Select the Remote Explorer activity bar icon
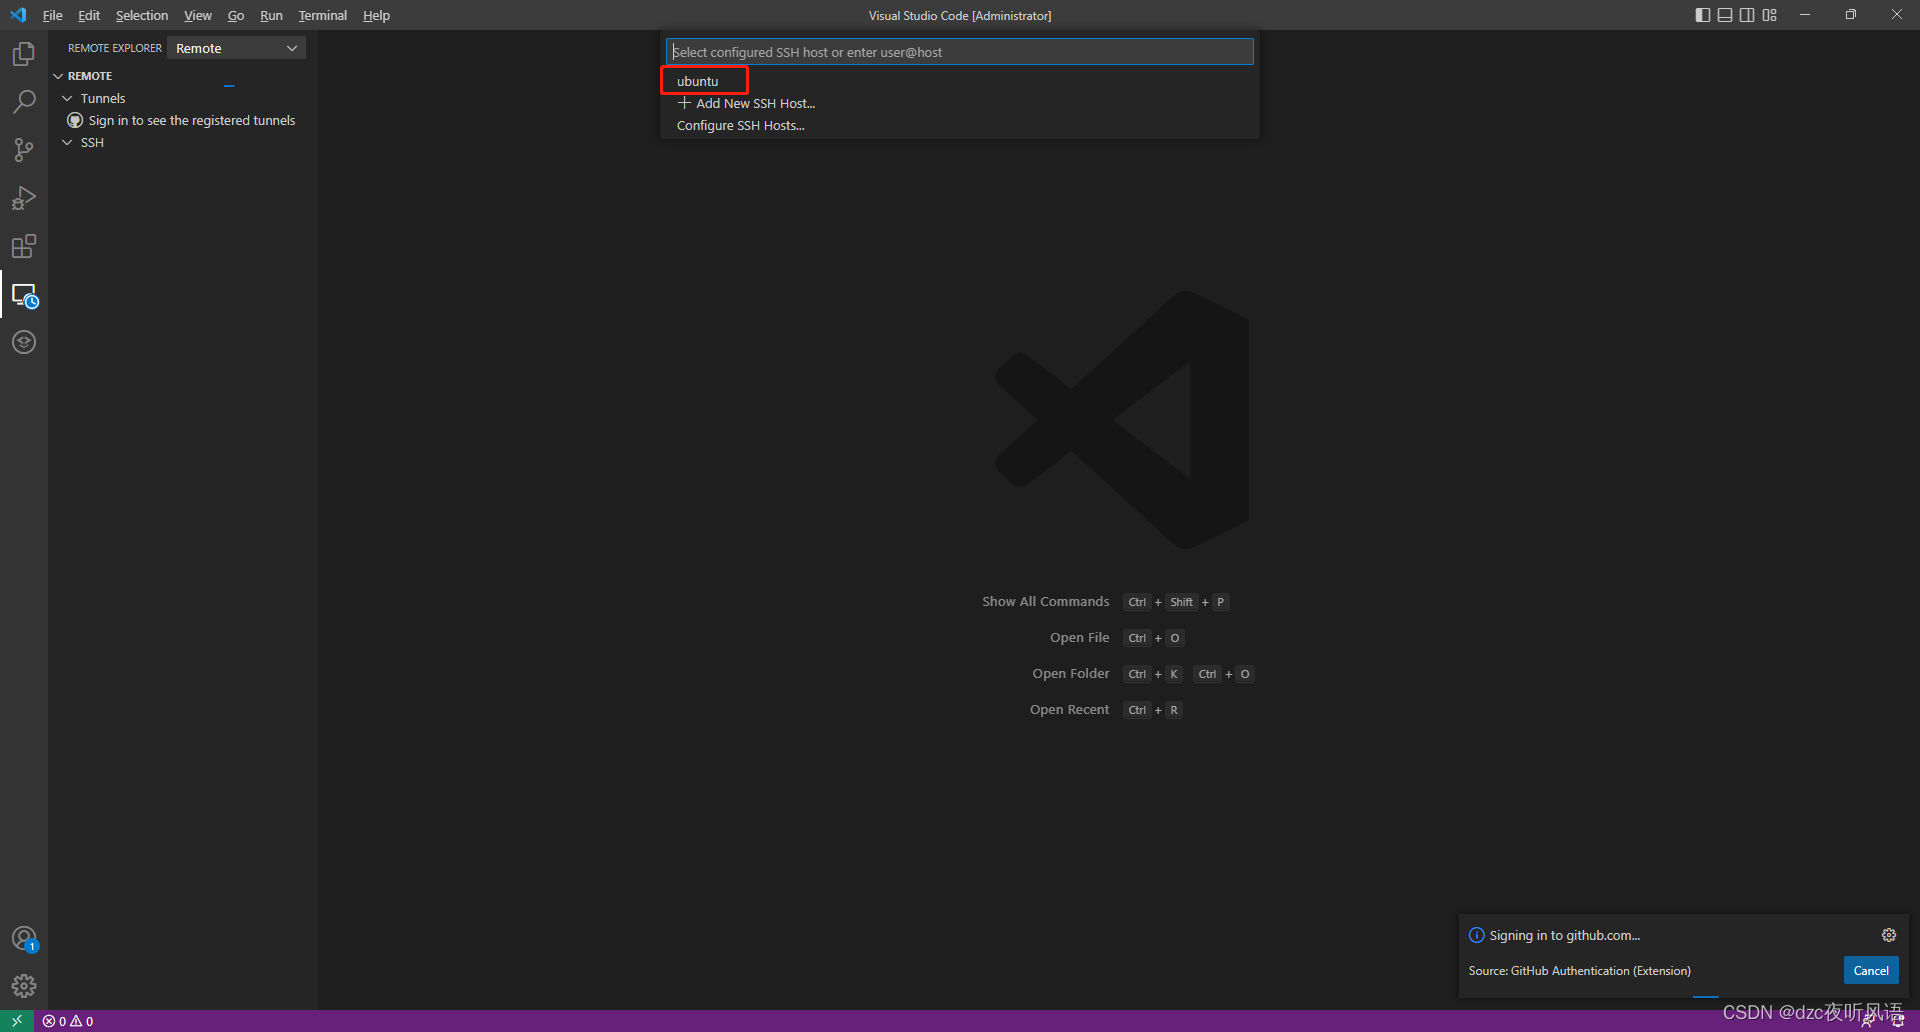 click(23, 294)
